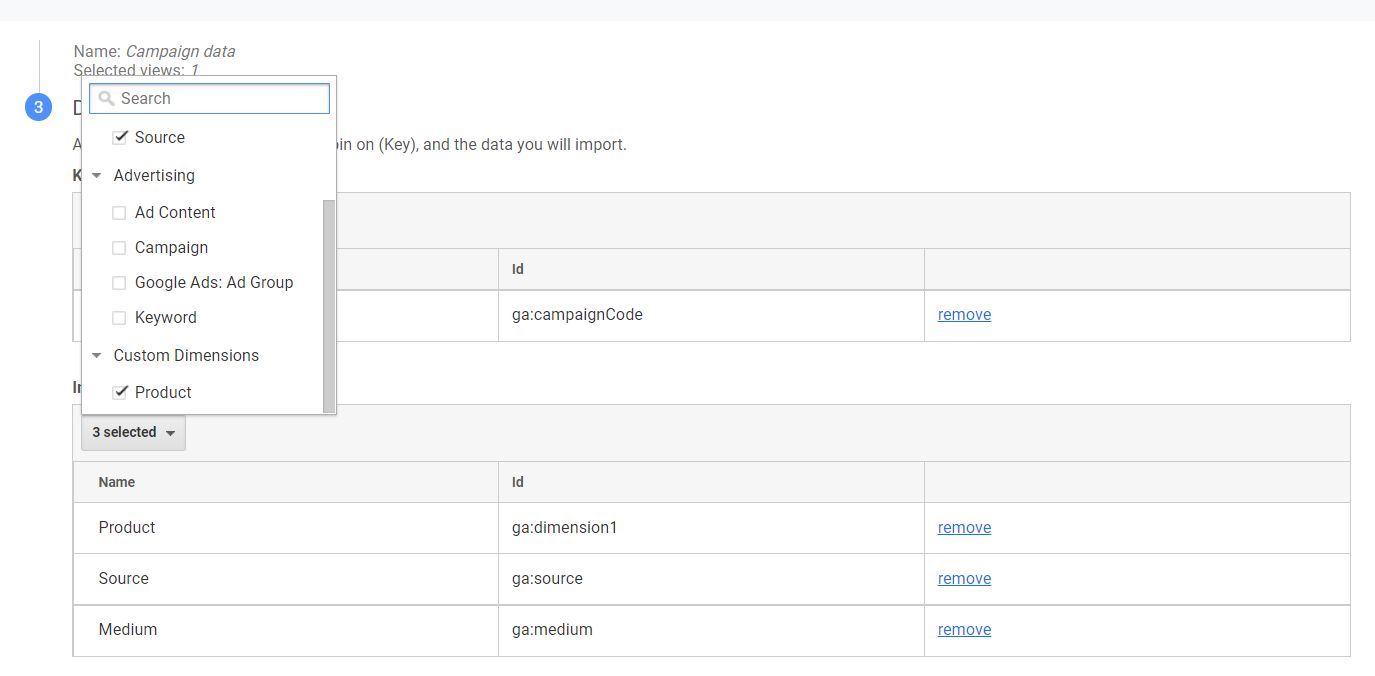The height and width of the screenshot is (676, 1375).
Task: Remove the ga:campaignCode key
Action: click(963, 314)
